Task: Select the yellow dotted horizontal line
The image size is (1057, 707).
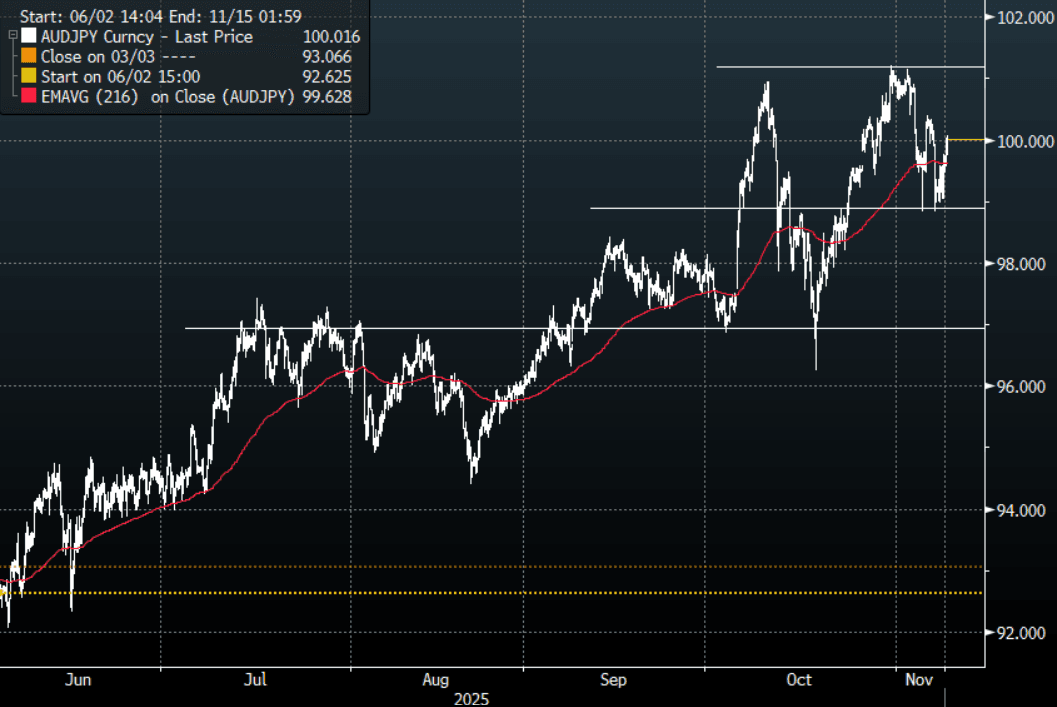Action: coord(500,593)
